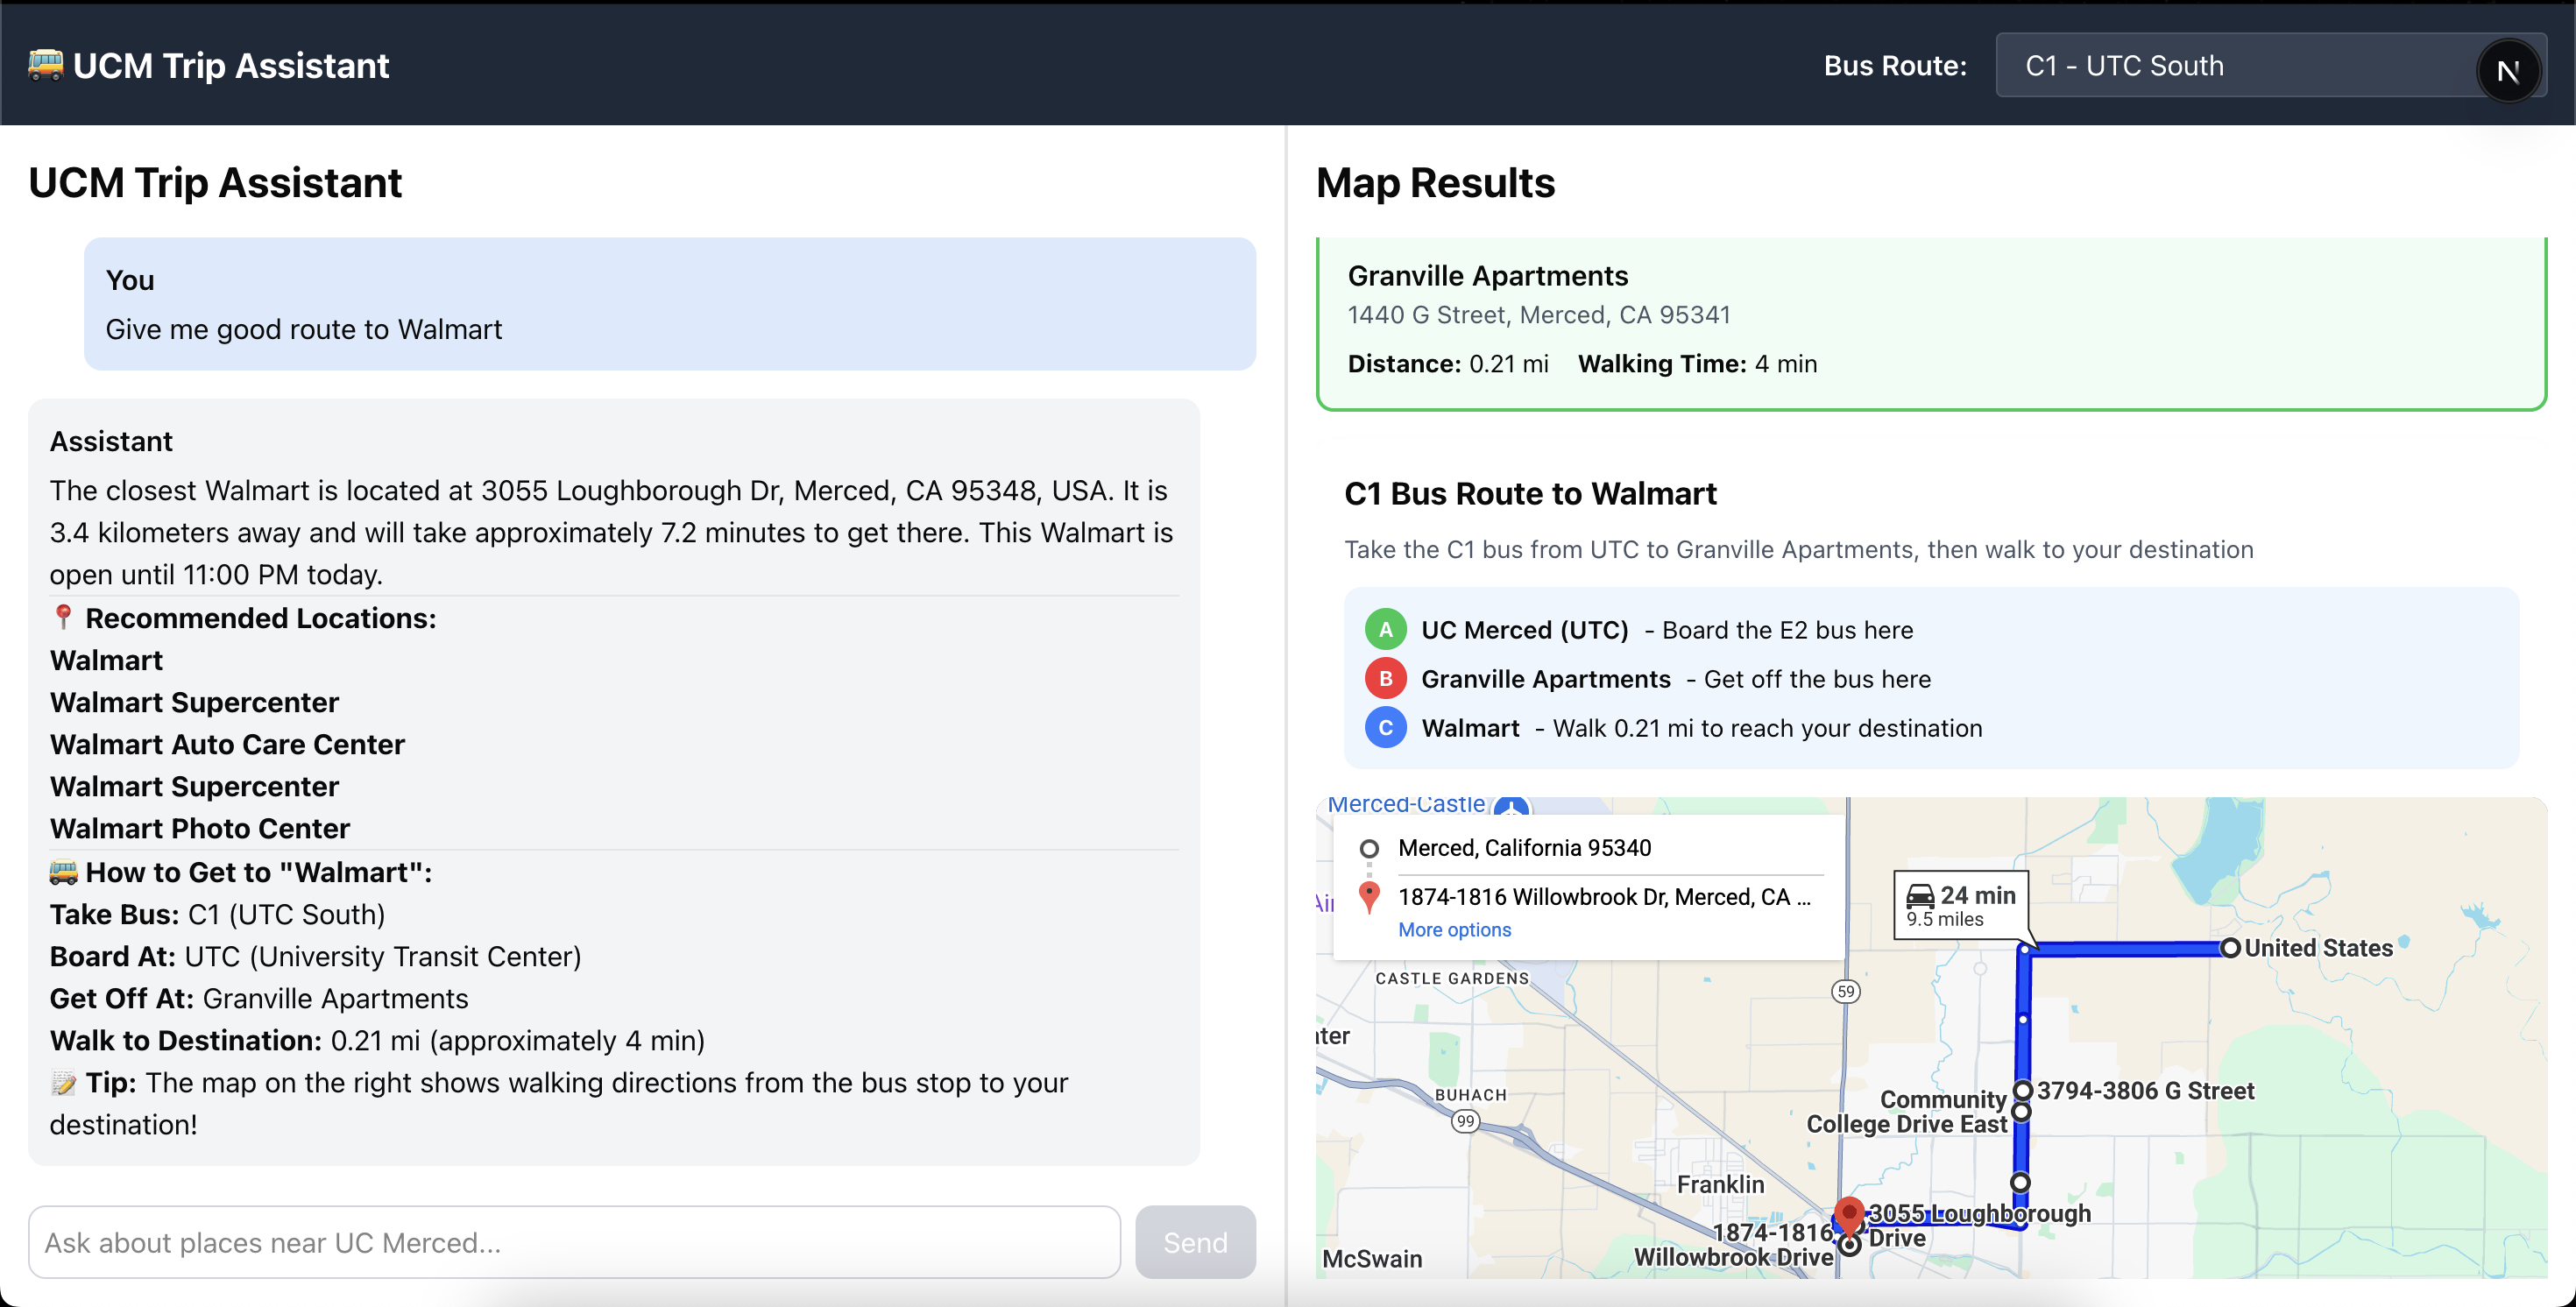The height and width of the screenshot is (1307, 2576).
Task: Click the car icon in 24 min callout
Action: 1919,895
